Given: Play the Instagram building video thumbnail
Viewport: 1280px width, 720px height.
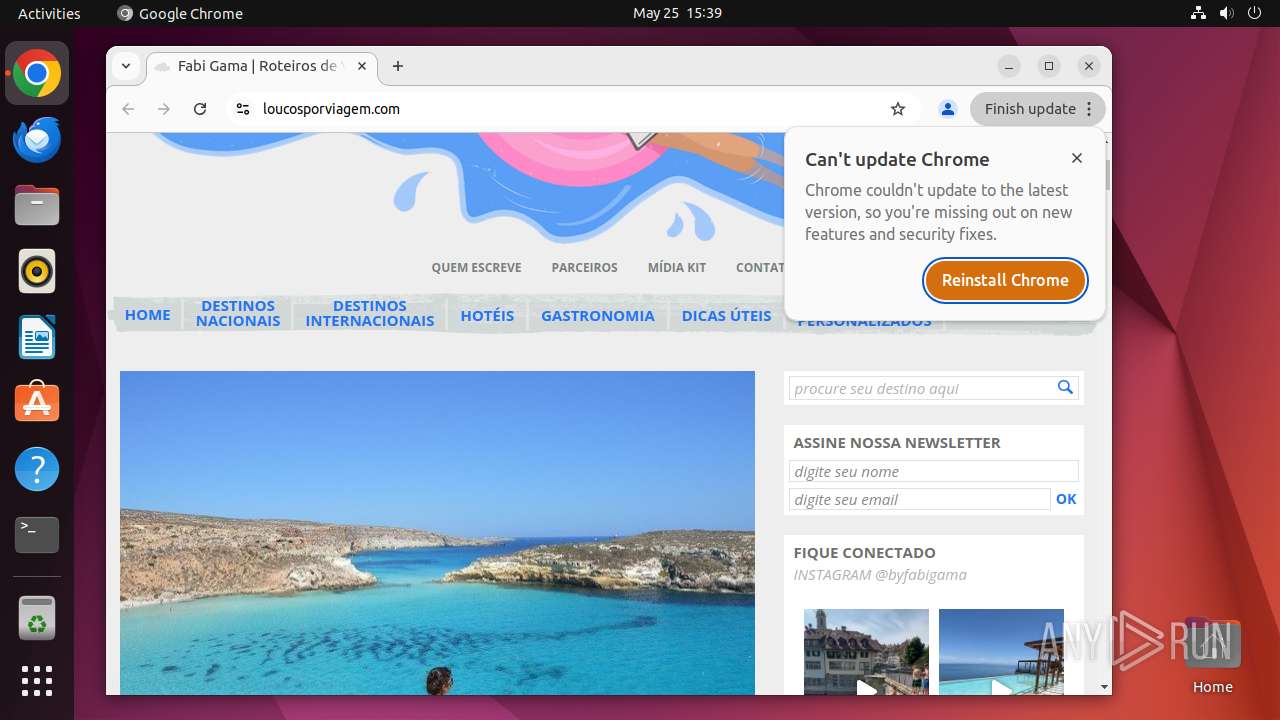Looking at the screenshot, I should pyautogui.click(x=866, y=652).
